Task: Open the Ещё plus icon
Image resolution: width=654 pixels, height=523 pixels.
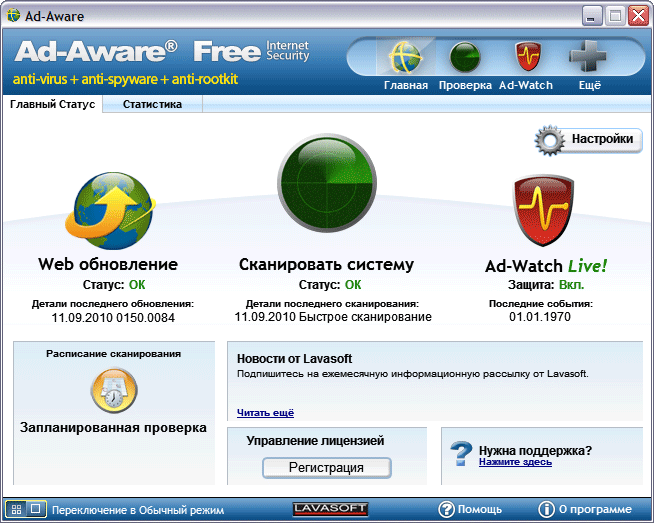Action: click(x=588, y=56)
